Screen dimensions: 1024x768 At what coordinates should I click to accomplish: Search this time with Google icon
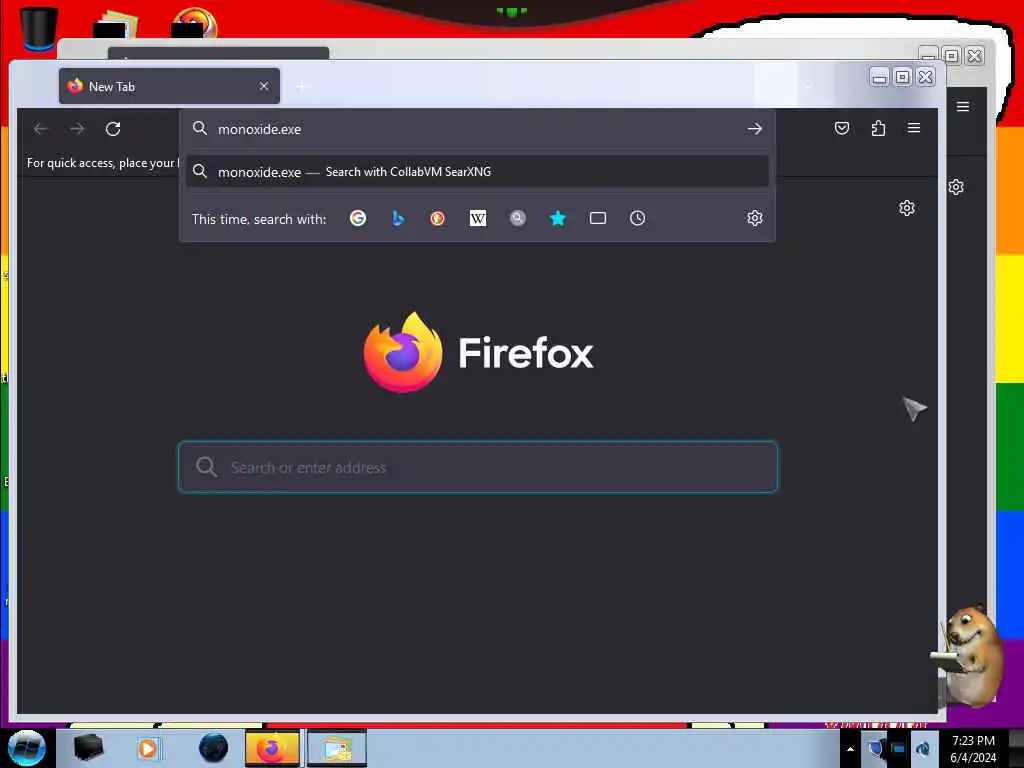(x=358, y=218)
